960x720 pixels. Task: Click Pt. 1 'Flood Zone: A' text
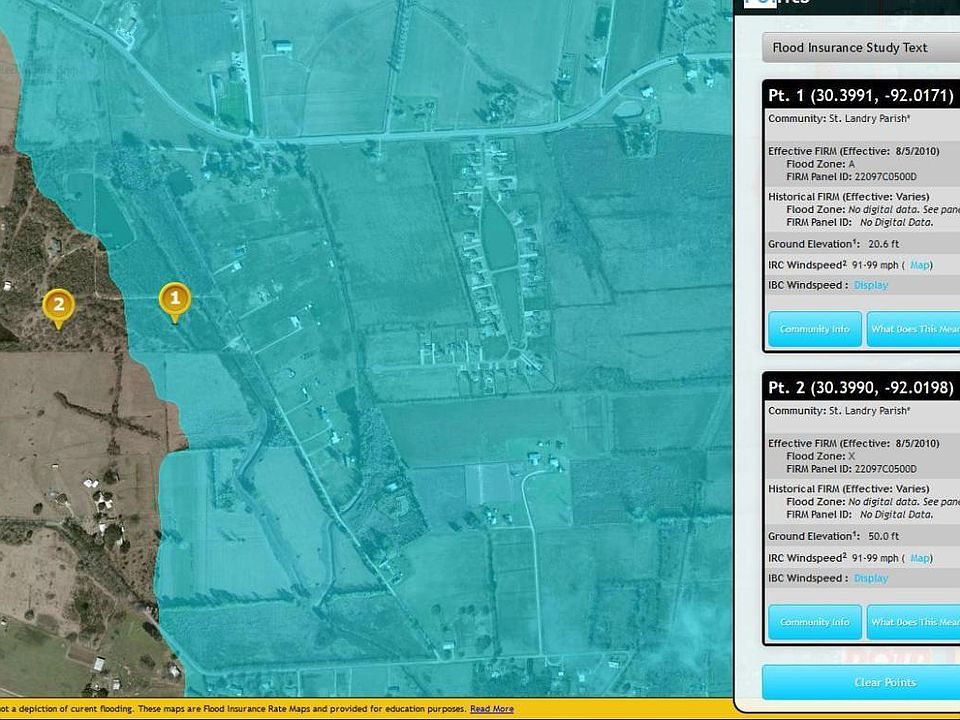click(820, 164)
